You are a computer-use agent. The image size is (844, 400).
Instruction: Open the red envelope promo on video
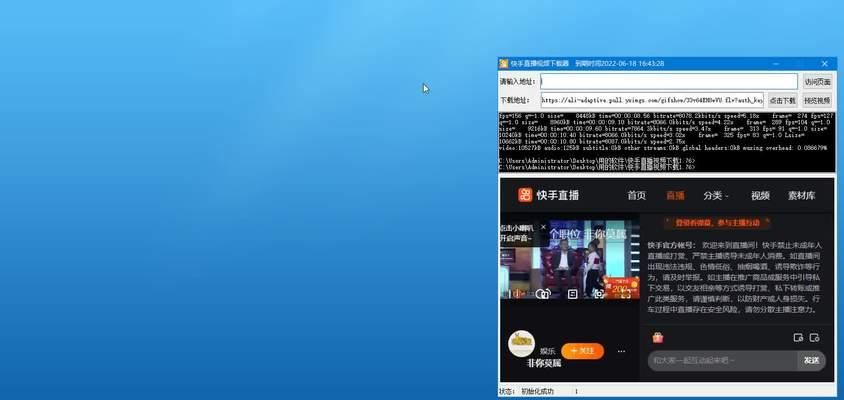[x=621, y=288]
